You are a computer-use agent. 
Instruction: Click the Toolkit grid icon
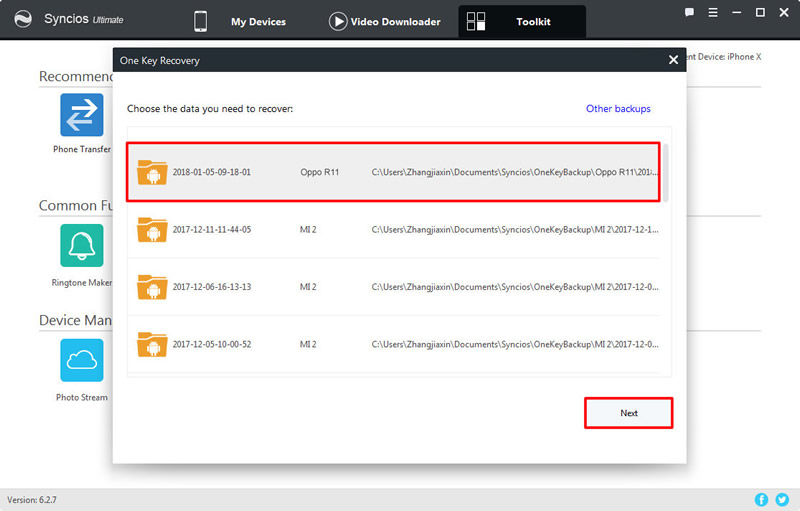point(476,21)
